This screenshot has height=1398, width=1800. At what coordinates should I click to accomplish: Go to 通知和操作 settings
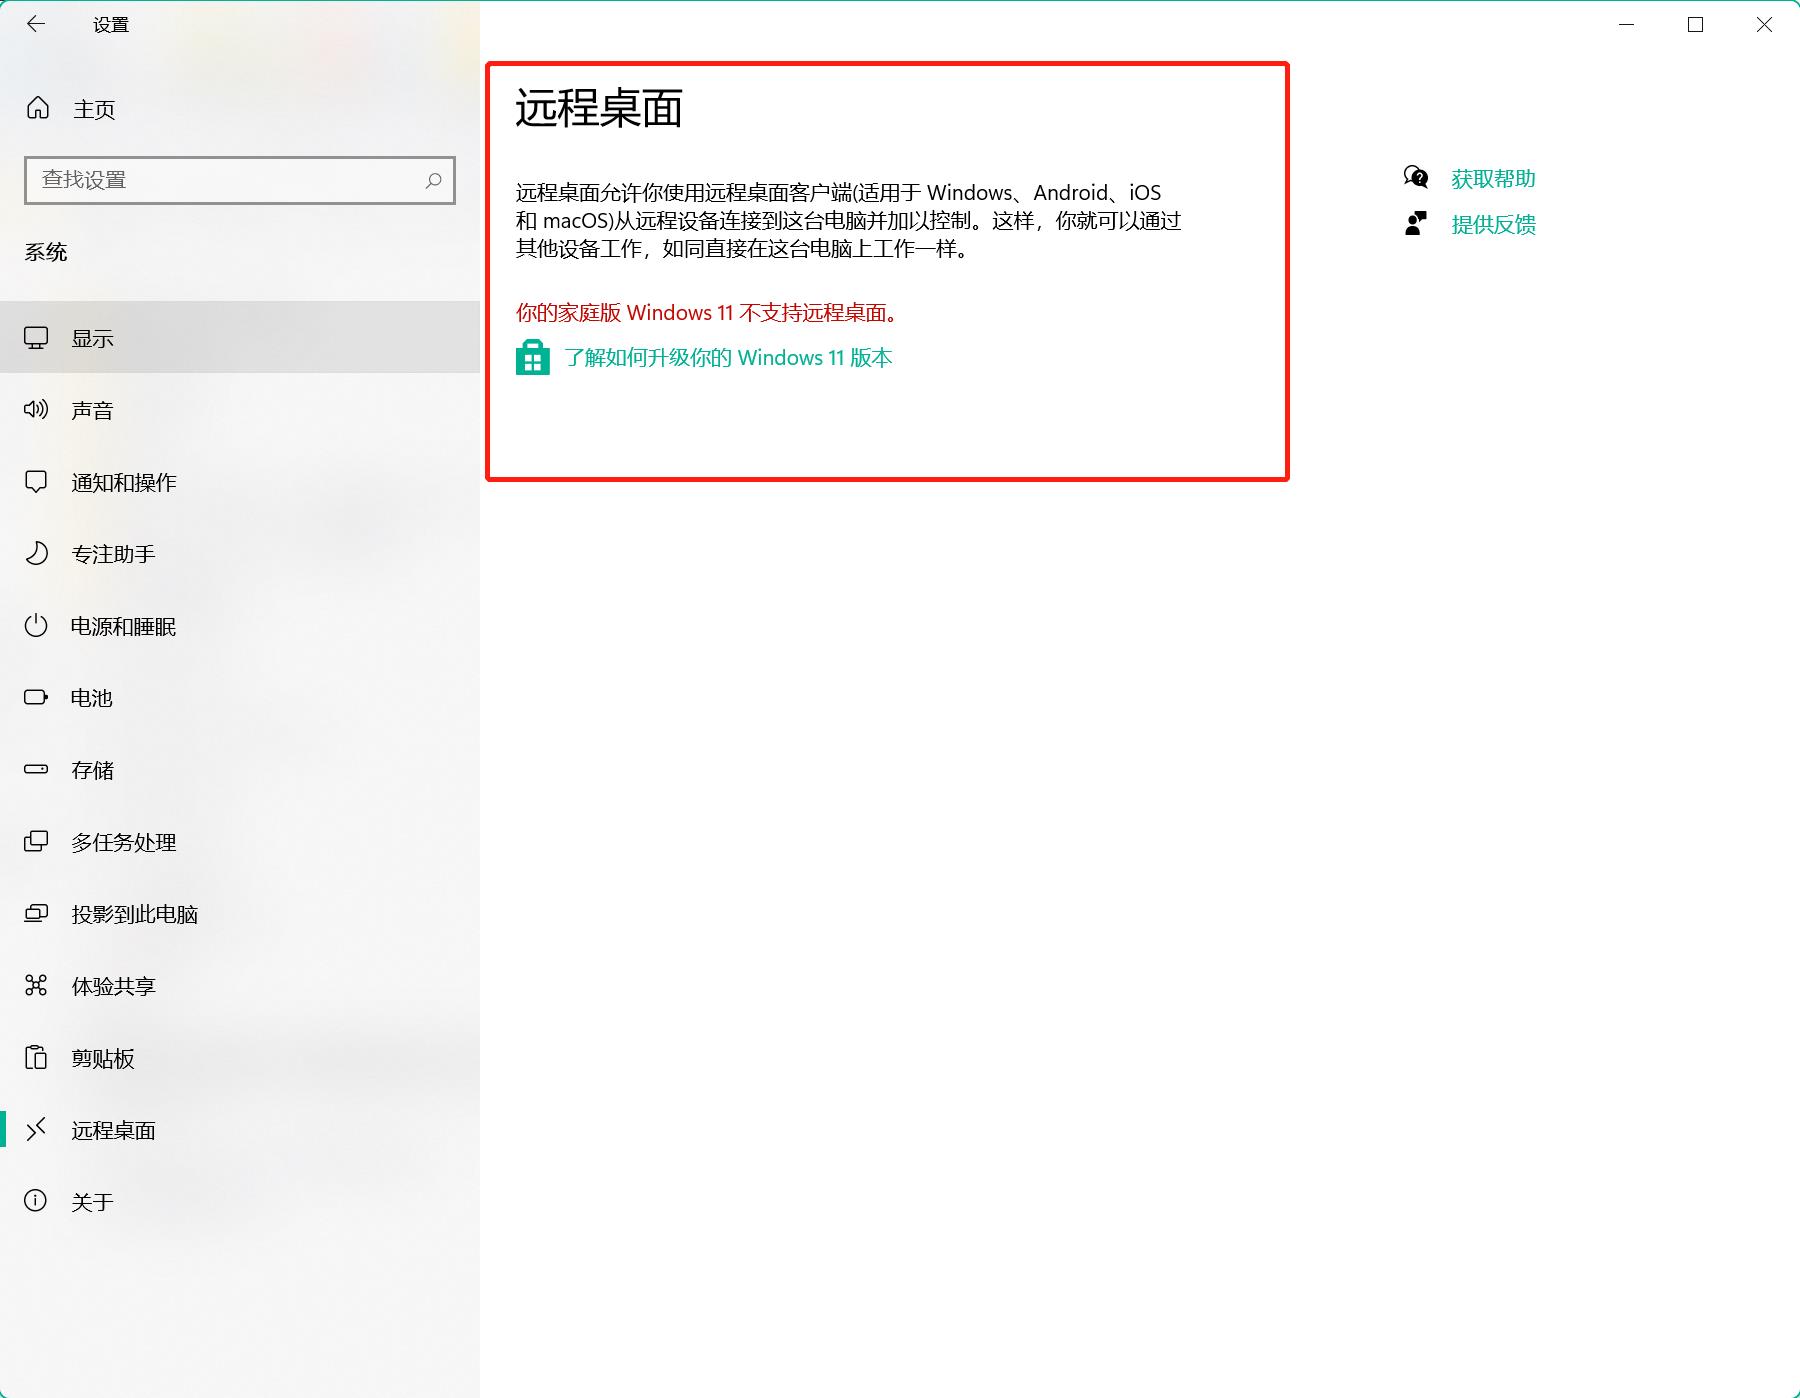(240, 482)
